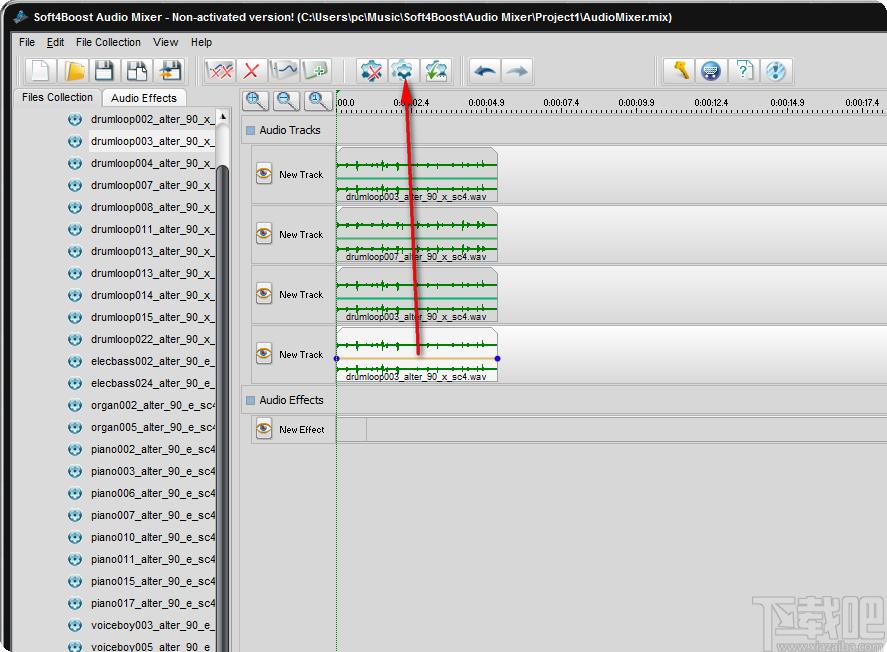887x652 pixels.
Task: Click timeline ruler at 0:00:07.4 mark
Action: [561, 103]
